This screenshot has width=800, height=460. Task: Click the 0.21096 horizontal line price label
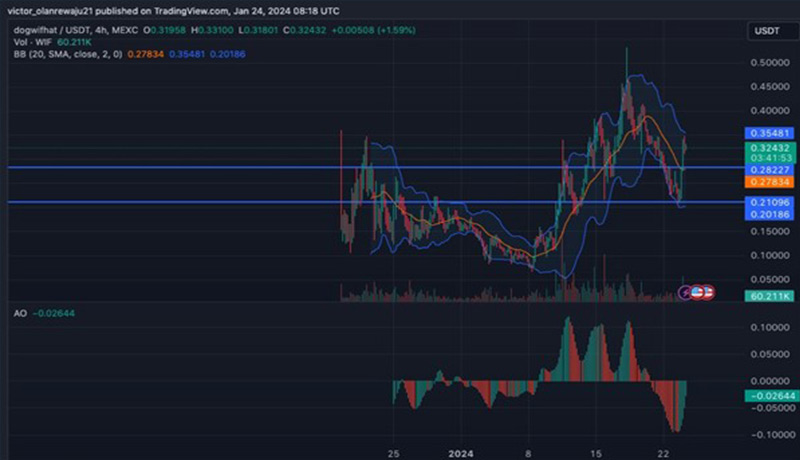pos(768,203)
